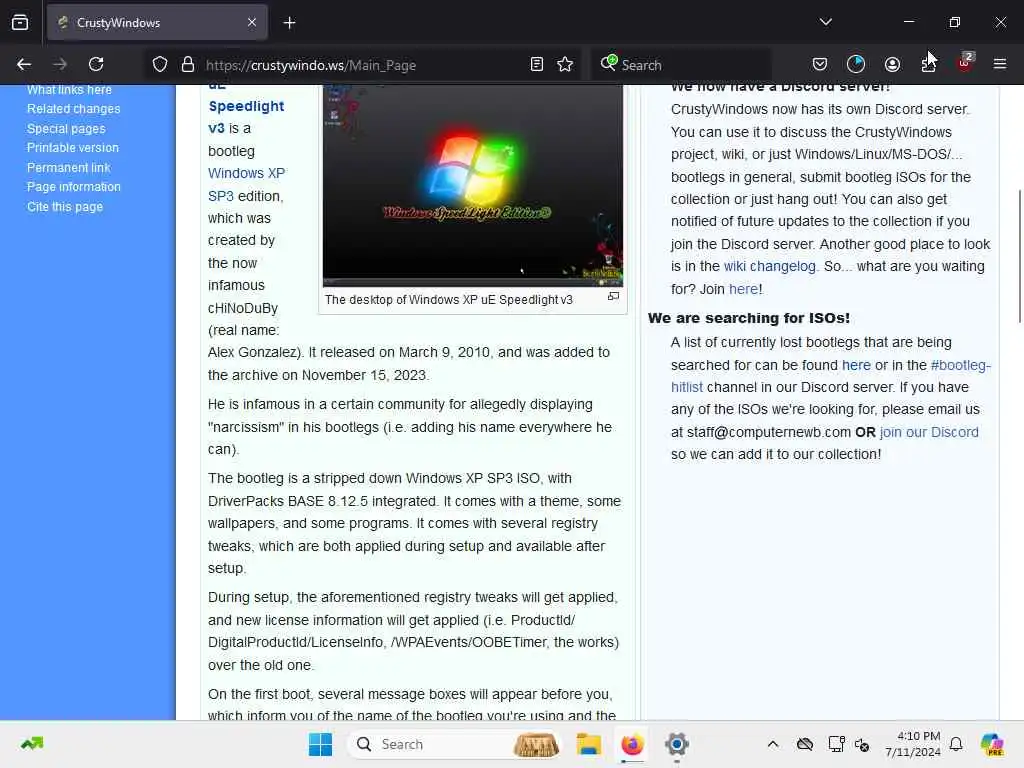Image resolution: width=1024 pixels, height=768 pixels.
Task: Open the notifications bell
Action: [x=956, y=744]
